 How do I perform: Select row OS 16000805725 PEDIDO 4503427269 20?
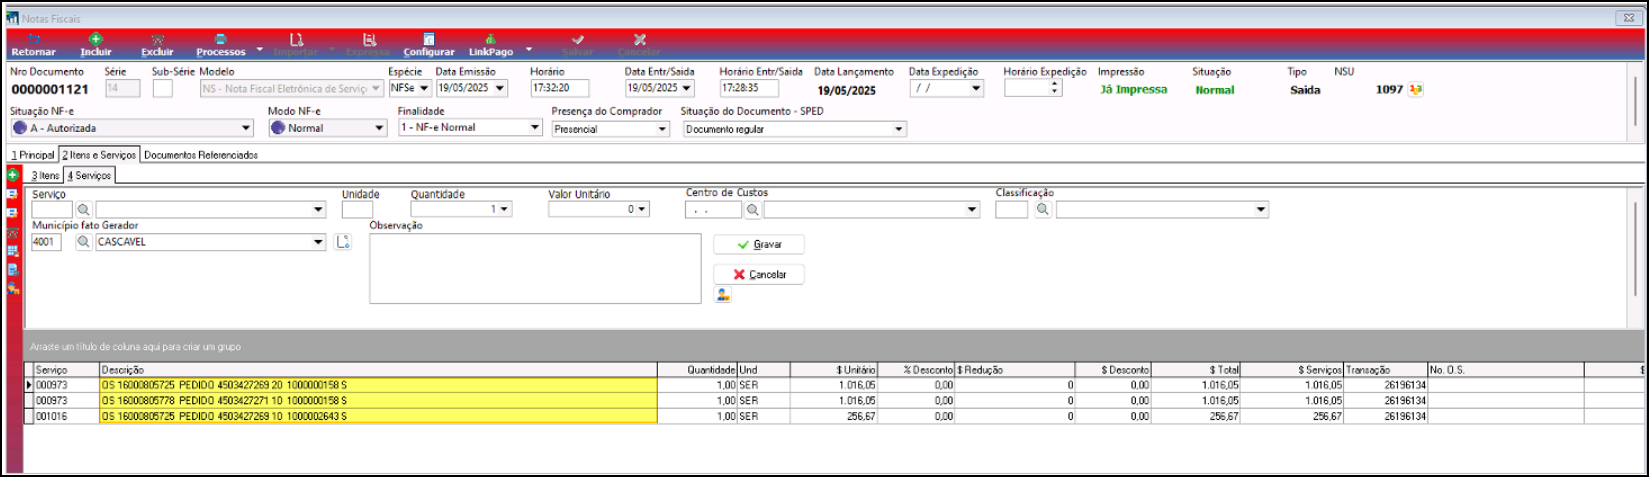point(378,385)
